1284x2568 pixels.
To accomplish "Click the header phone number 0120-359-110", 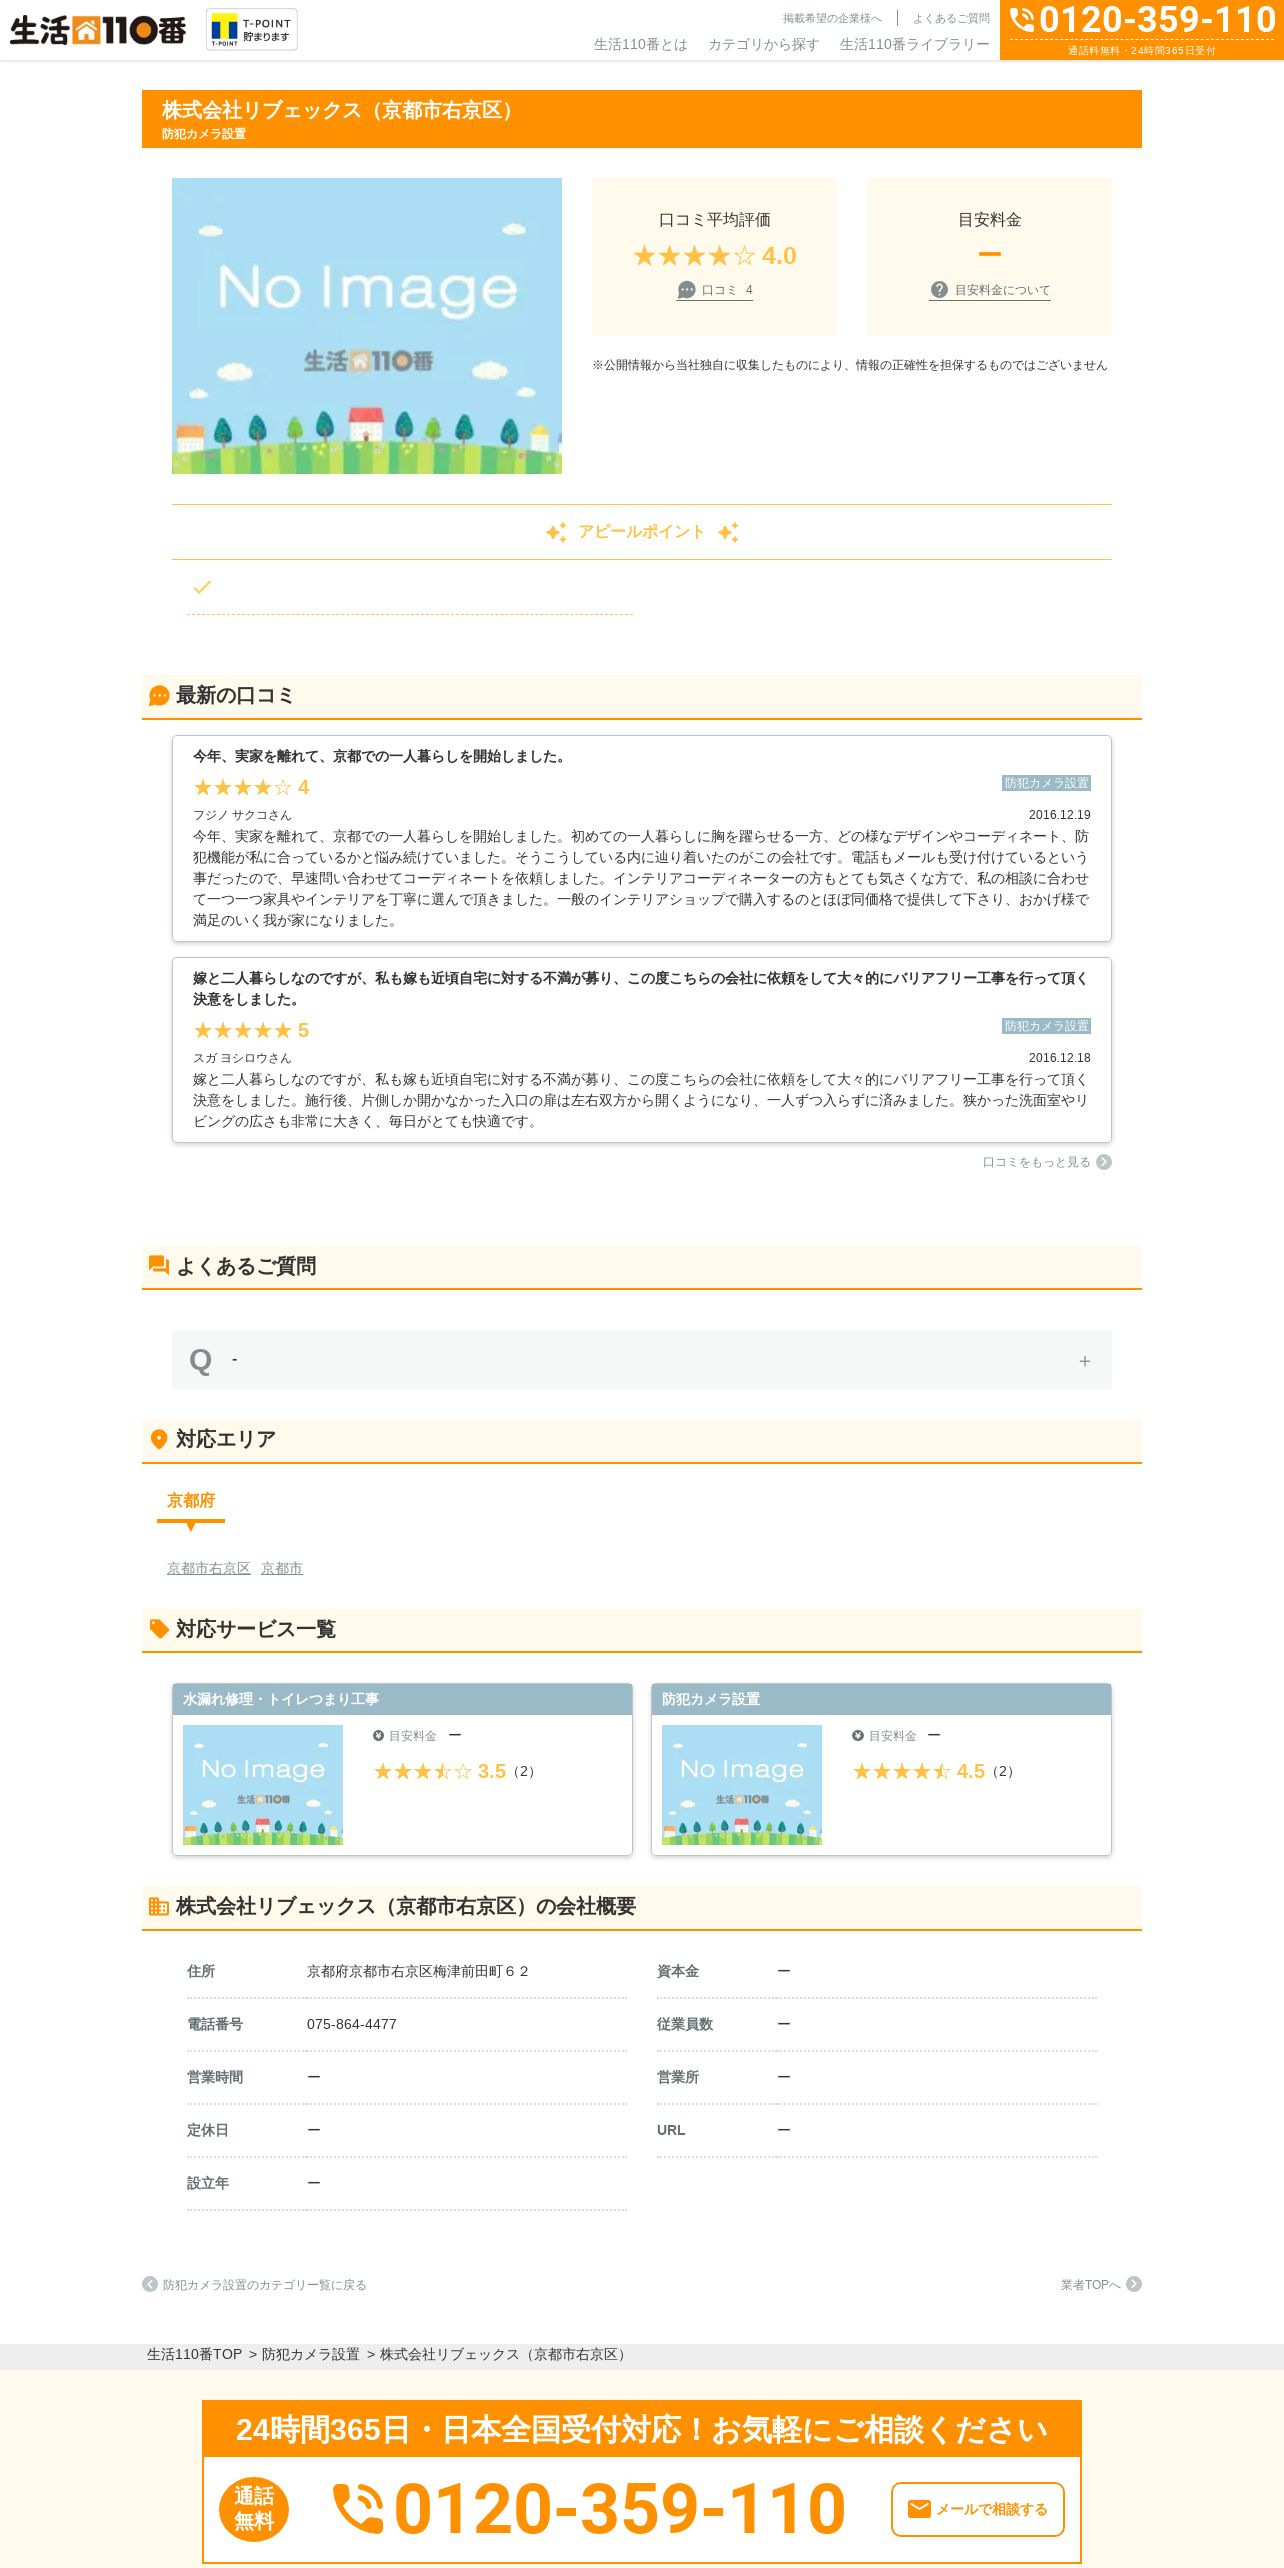I will click(x=1158, y=20).
